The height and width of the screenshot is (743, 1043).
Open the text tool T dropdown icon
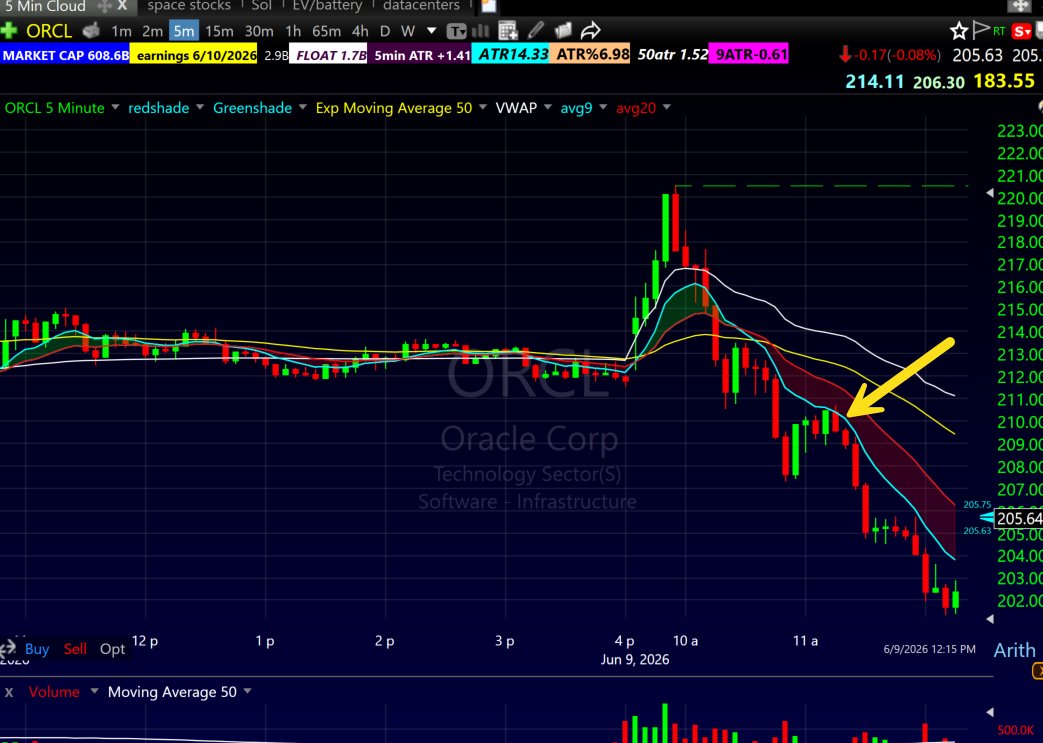click(x=456, y=31)
